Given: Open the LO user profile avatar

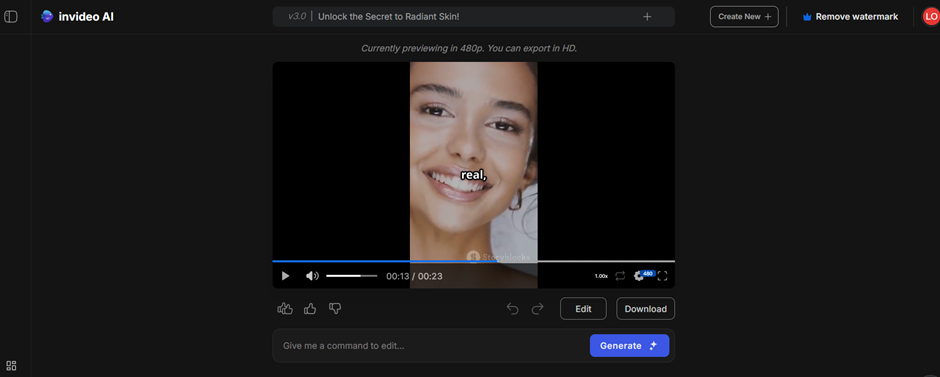Looking at the screenshot, I should 930,17.
